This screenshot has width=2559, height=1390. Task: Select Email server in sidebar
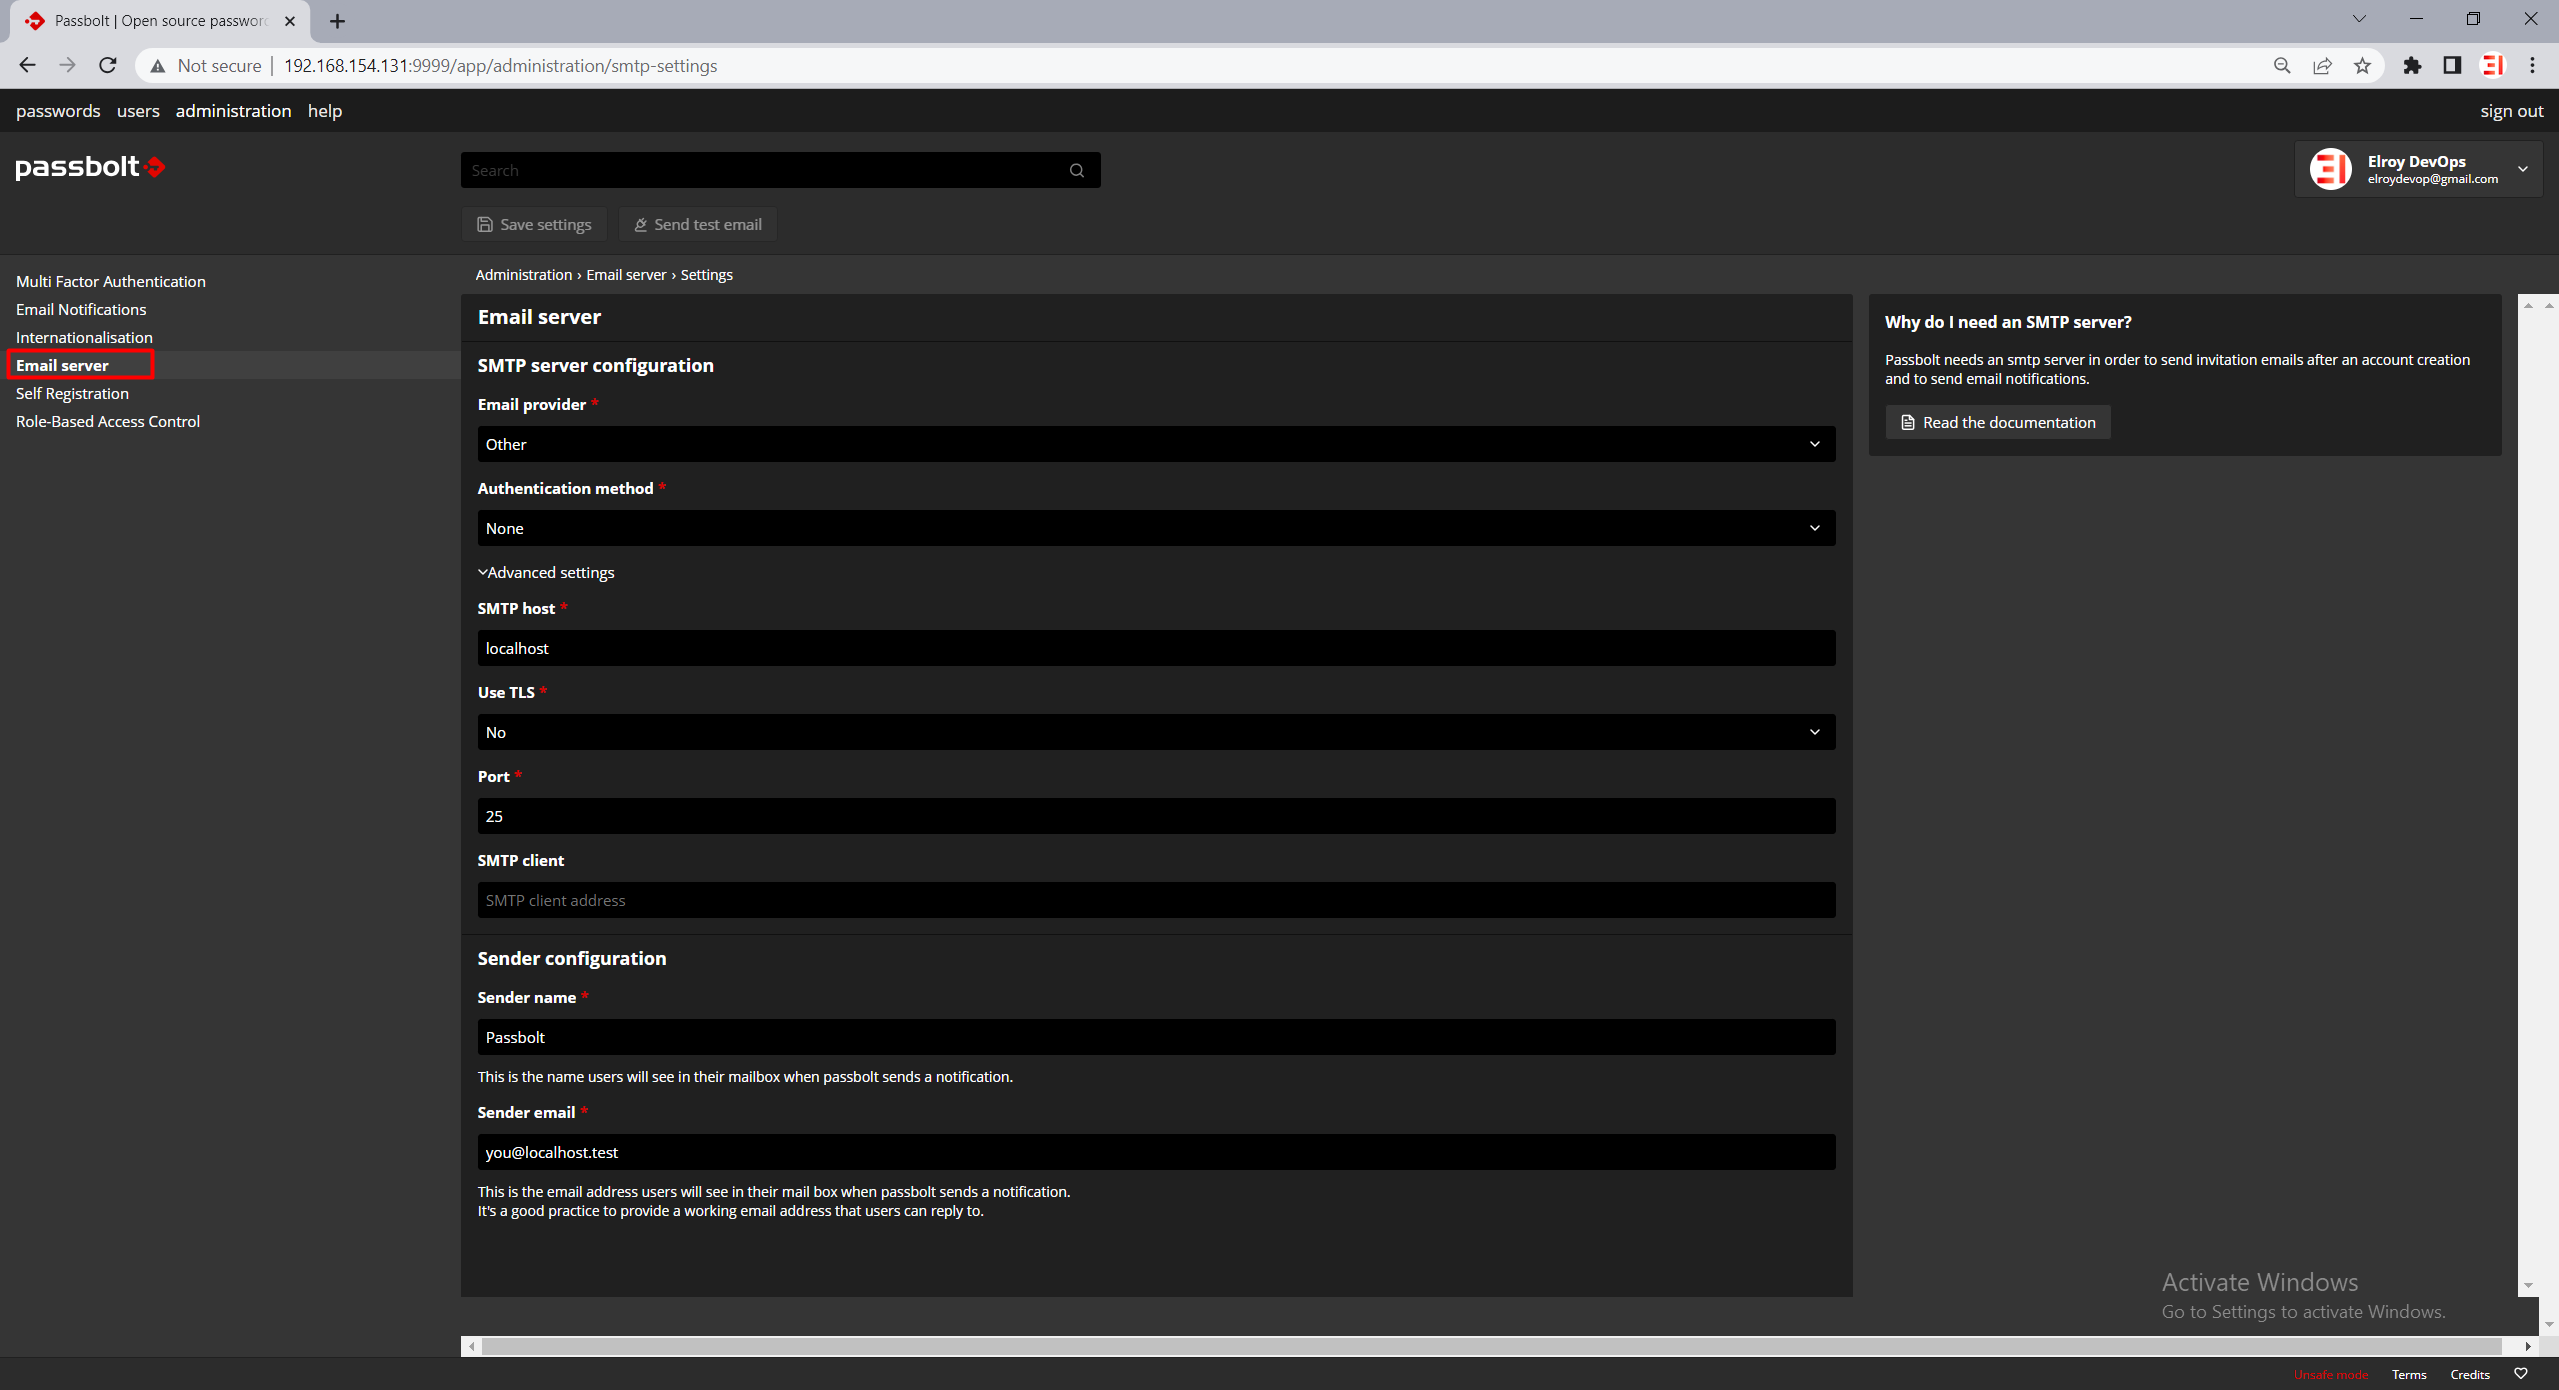[62, 366]
